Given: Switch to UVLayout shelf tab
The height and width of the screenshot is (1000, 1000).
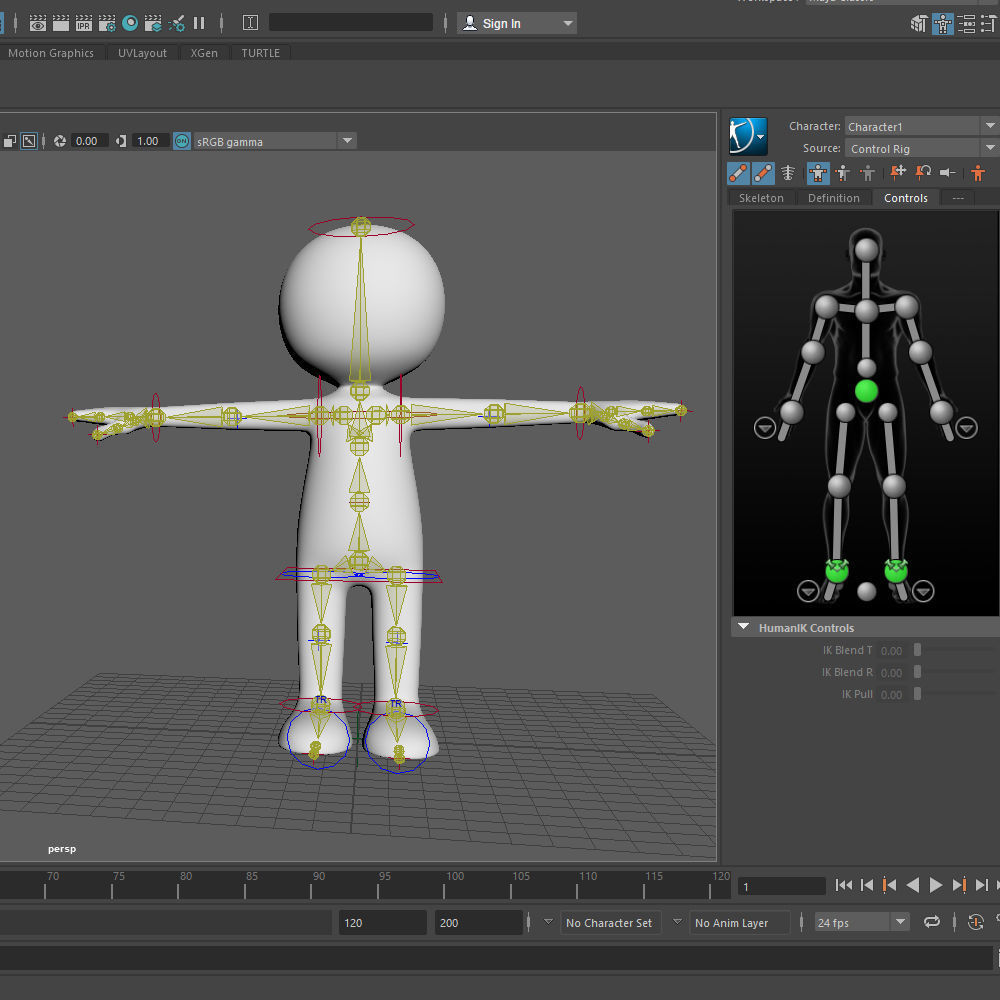Looking at the screenshot, I should coord(142,53).
